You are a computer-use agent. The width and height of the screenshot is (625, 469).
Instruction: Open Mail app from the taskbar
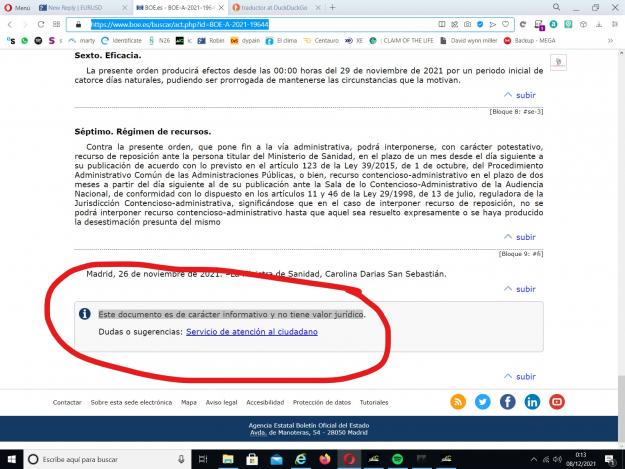tap(276, 459)
